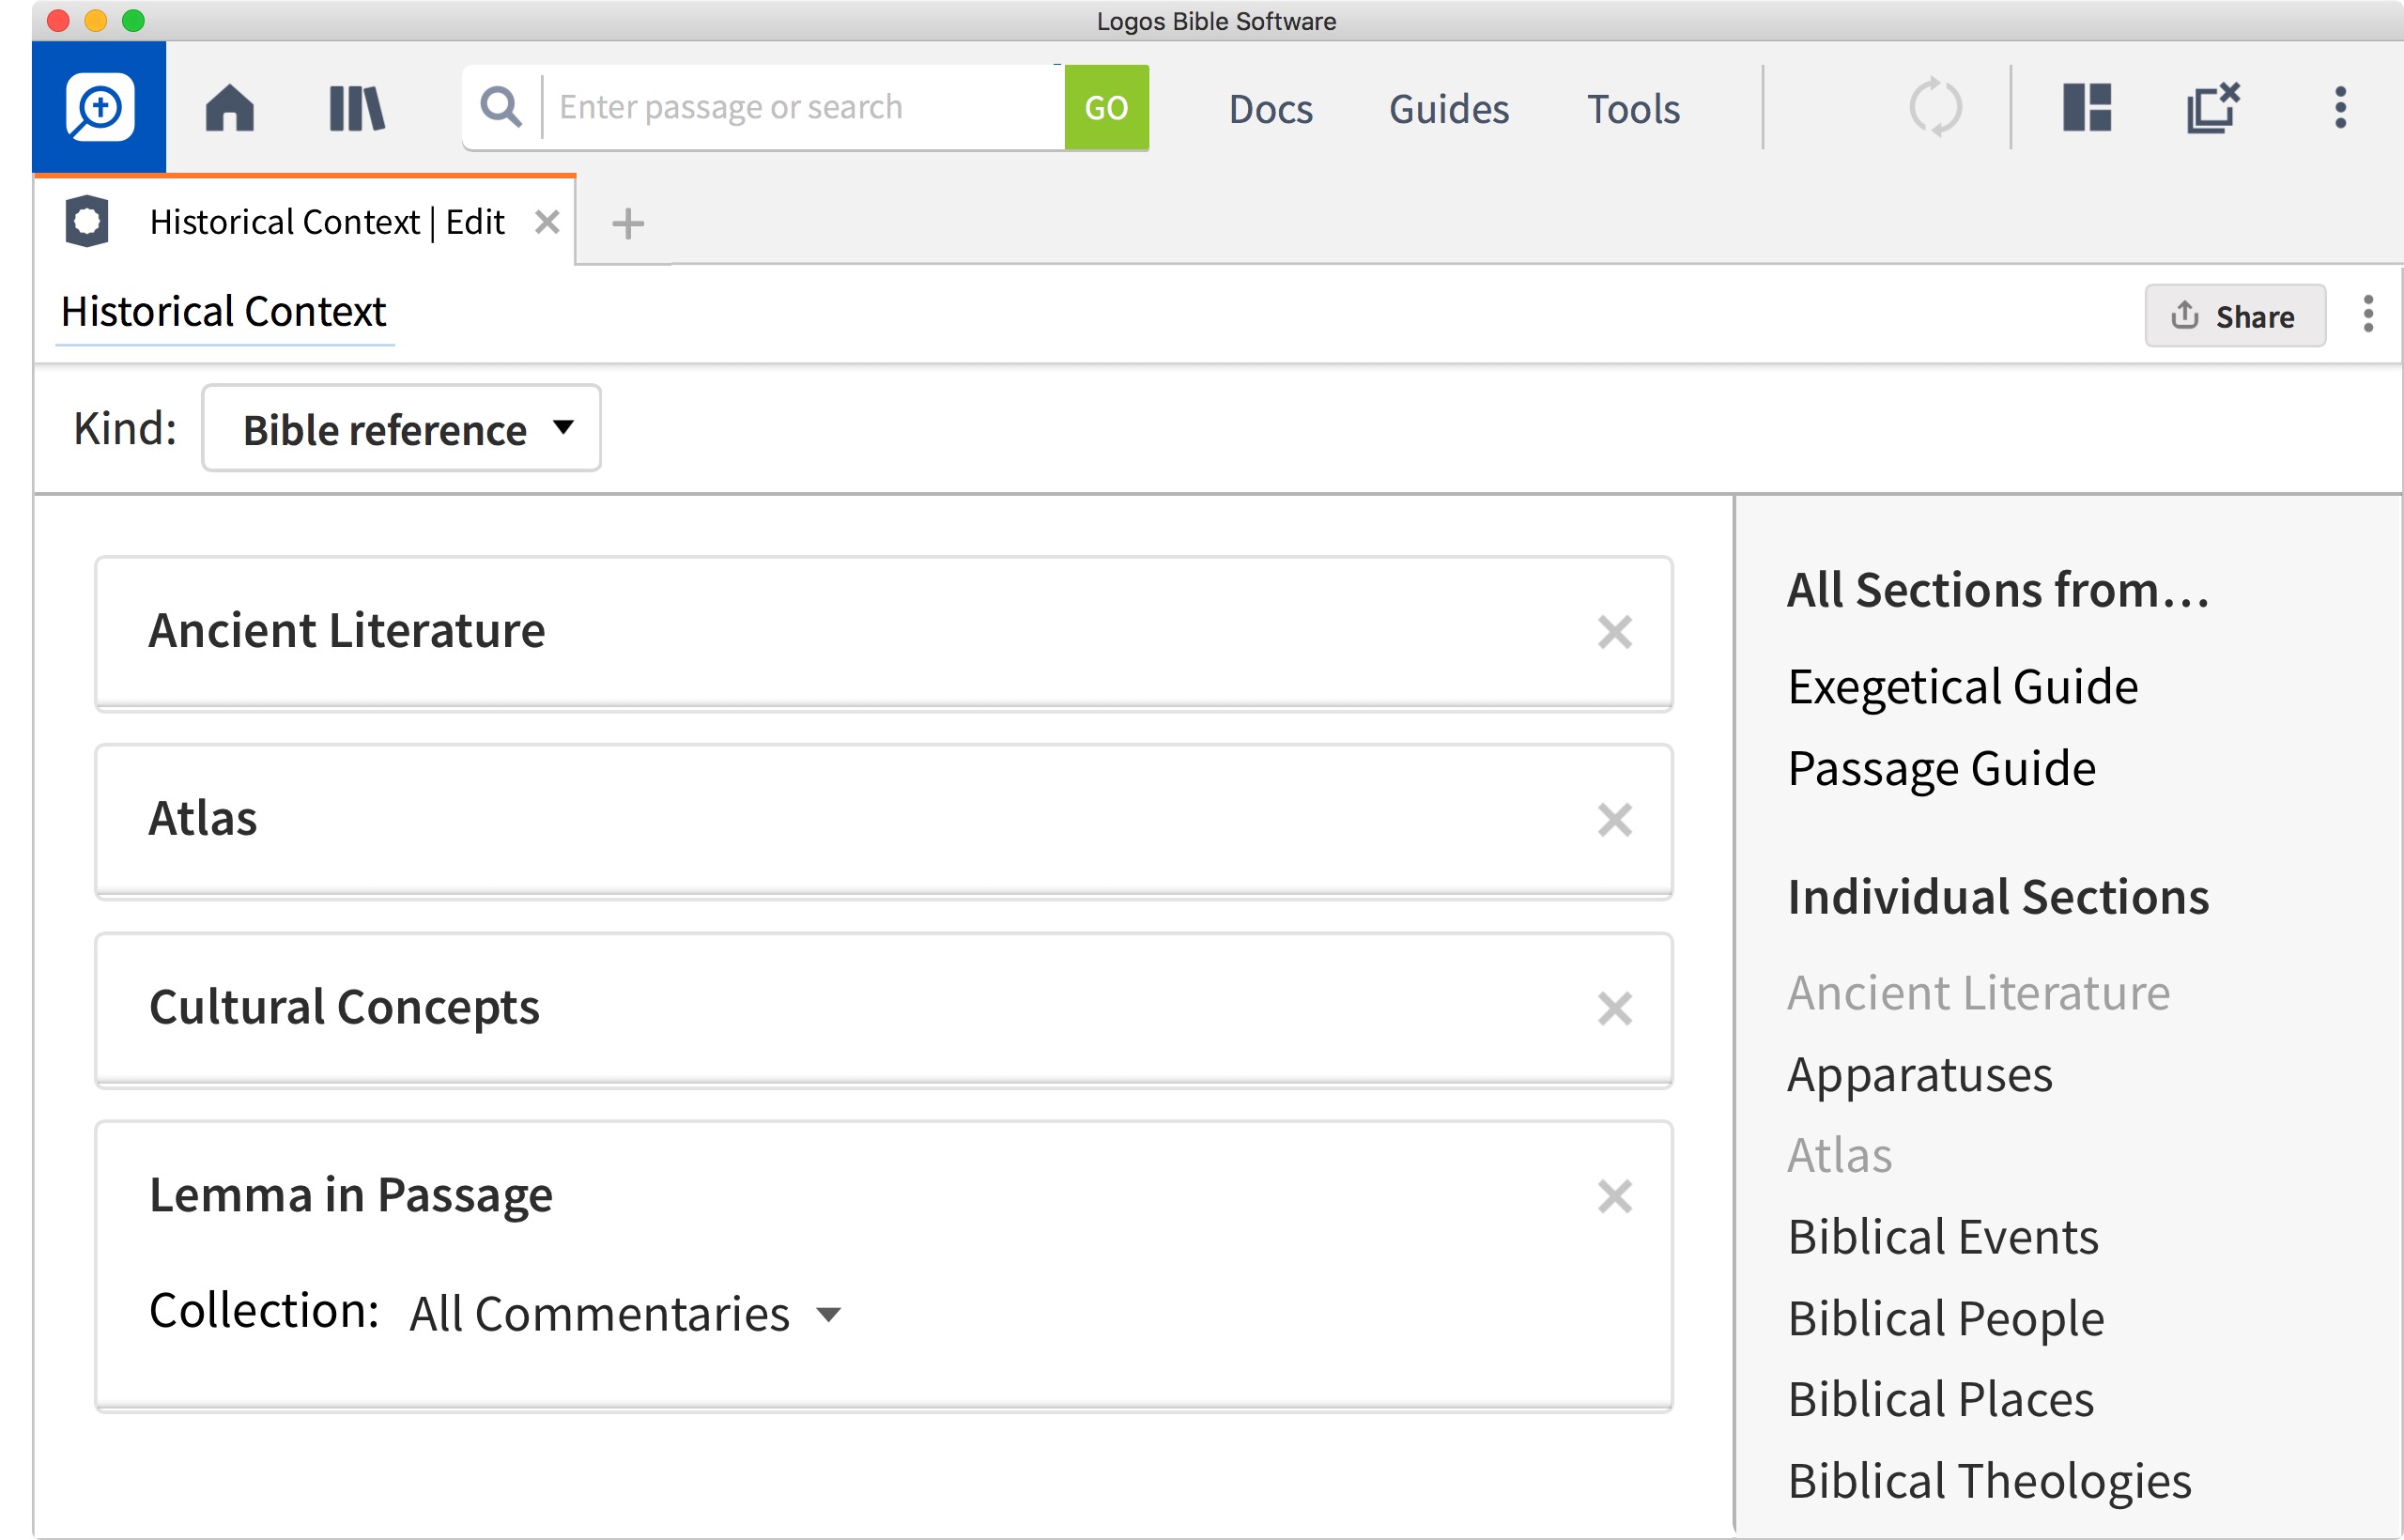Click the green GO button

point(1106,107)
